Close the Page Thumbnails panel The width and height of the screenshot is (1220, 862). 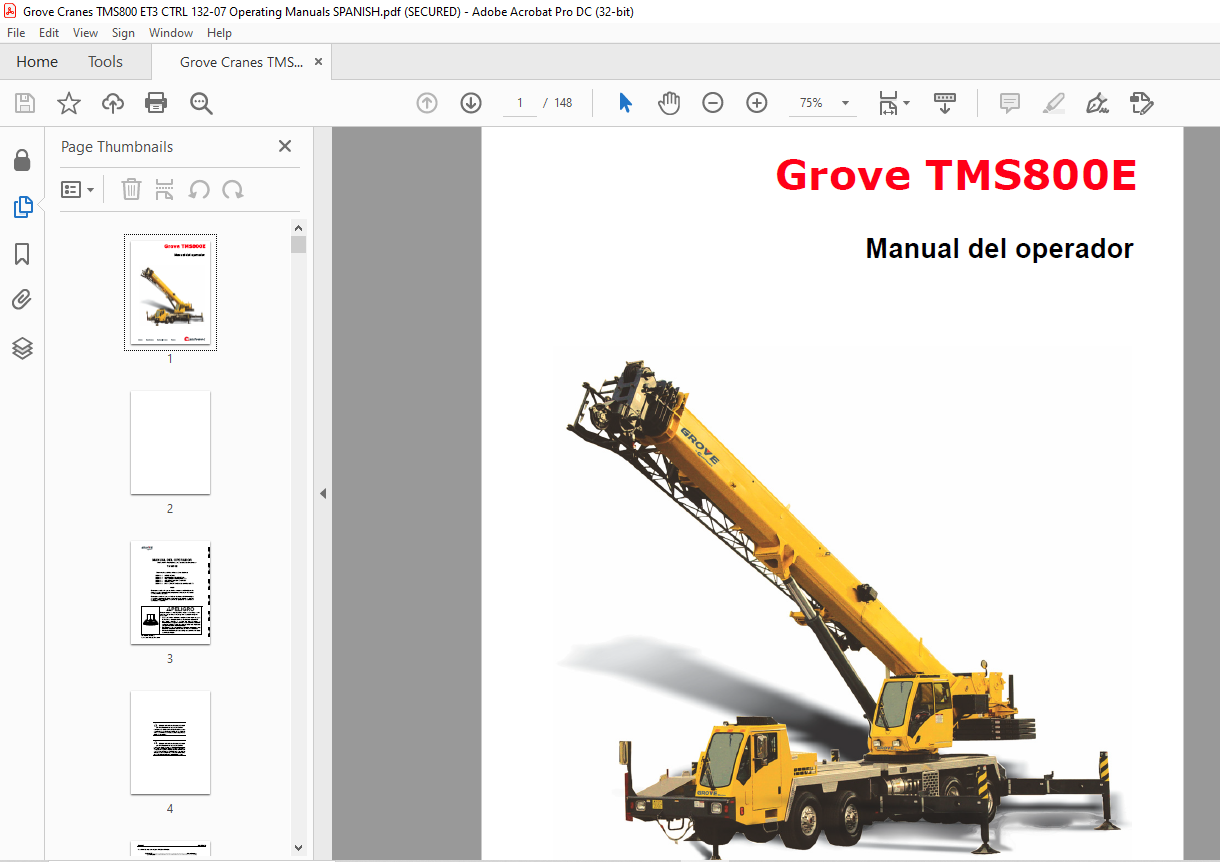[285, 146]
